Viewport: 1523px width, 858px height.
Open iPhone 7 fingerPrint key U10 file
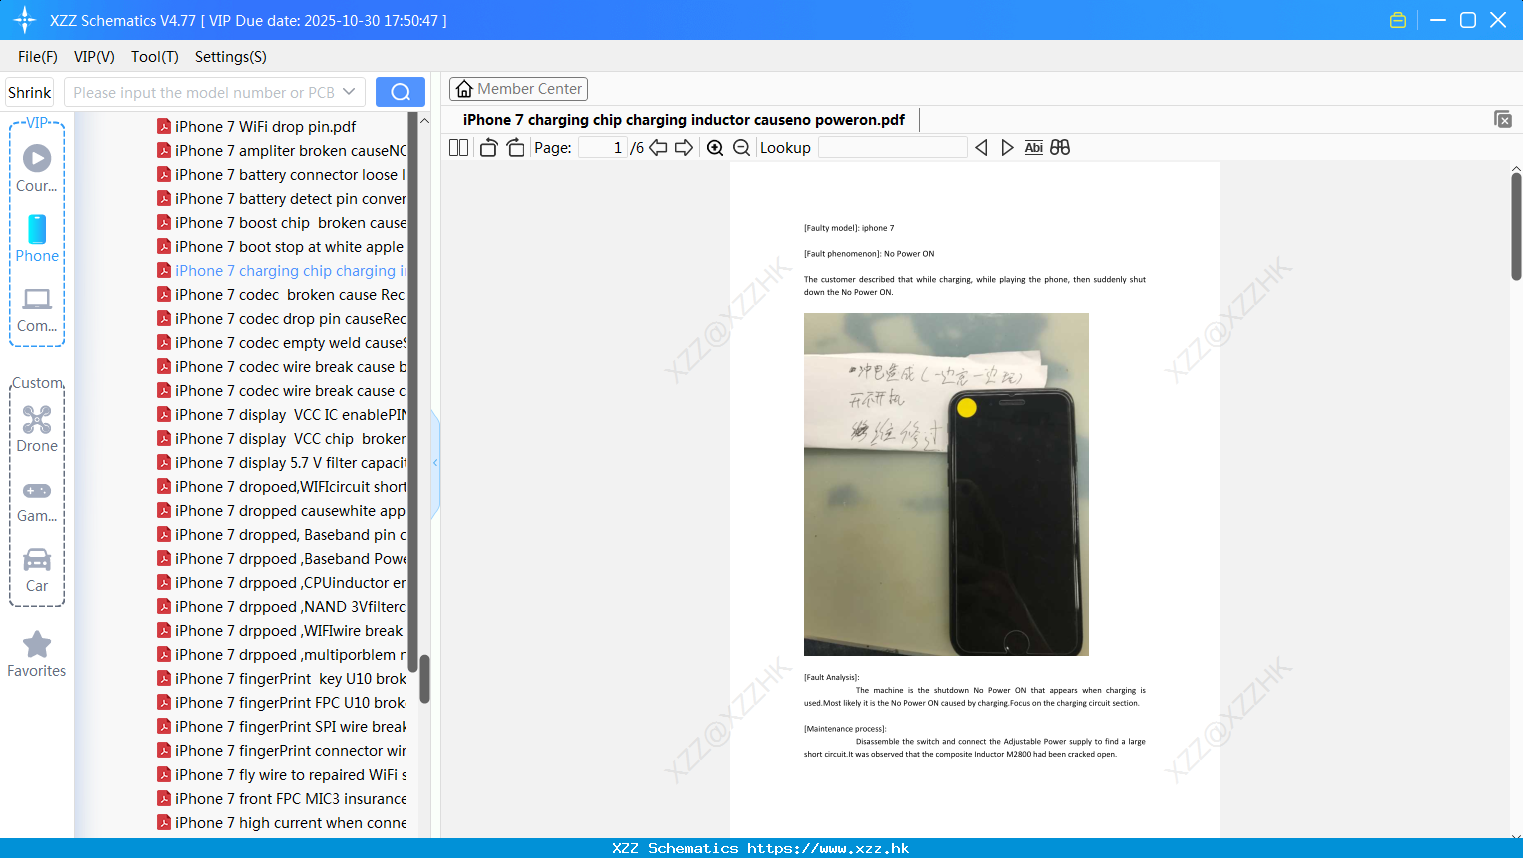[x=281, y=679]
